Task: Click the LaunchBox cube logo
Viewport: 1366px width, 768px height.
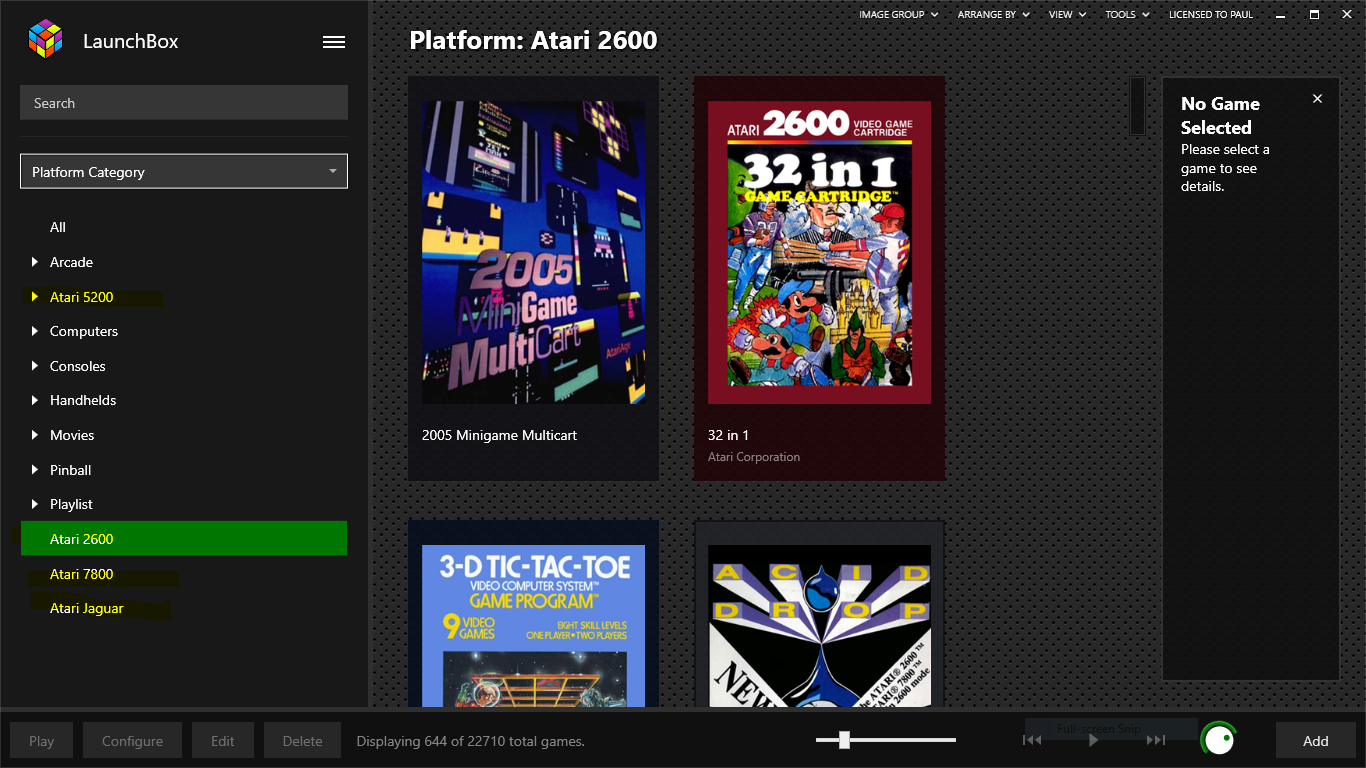Action: tap(45, 40)
